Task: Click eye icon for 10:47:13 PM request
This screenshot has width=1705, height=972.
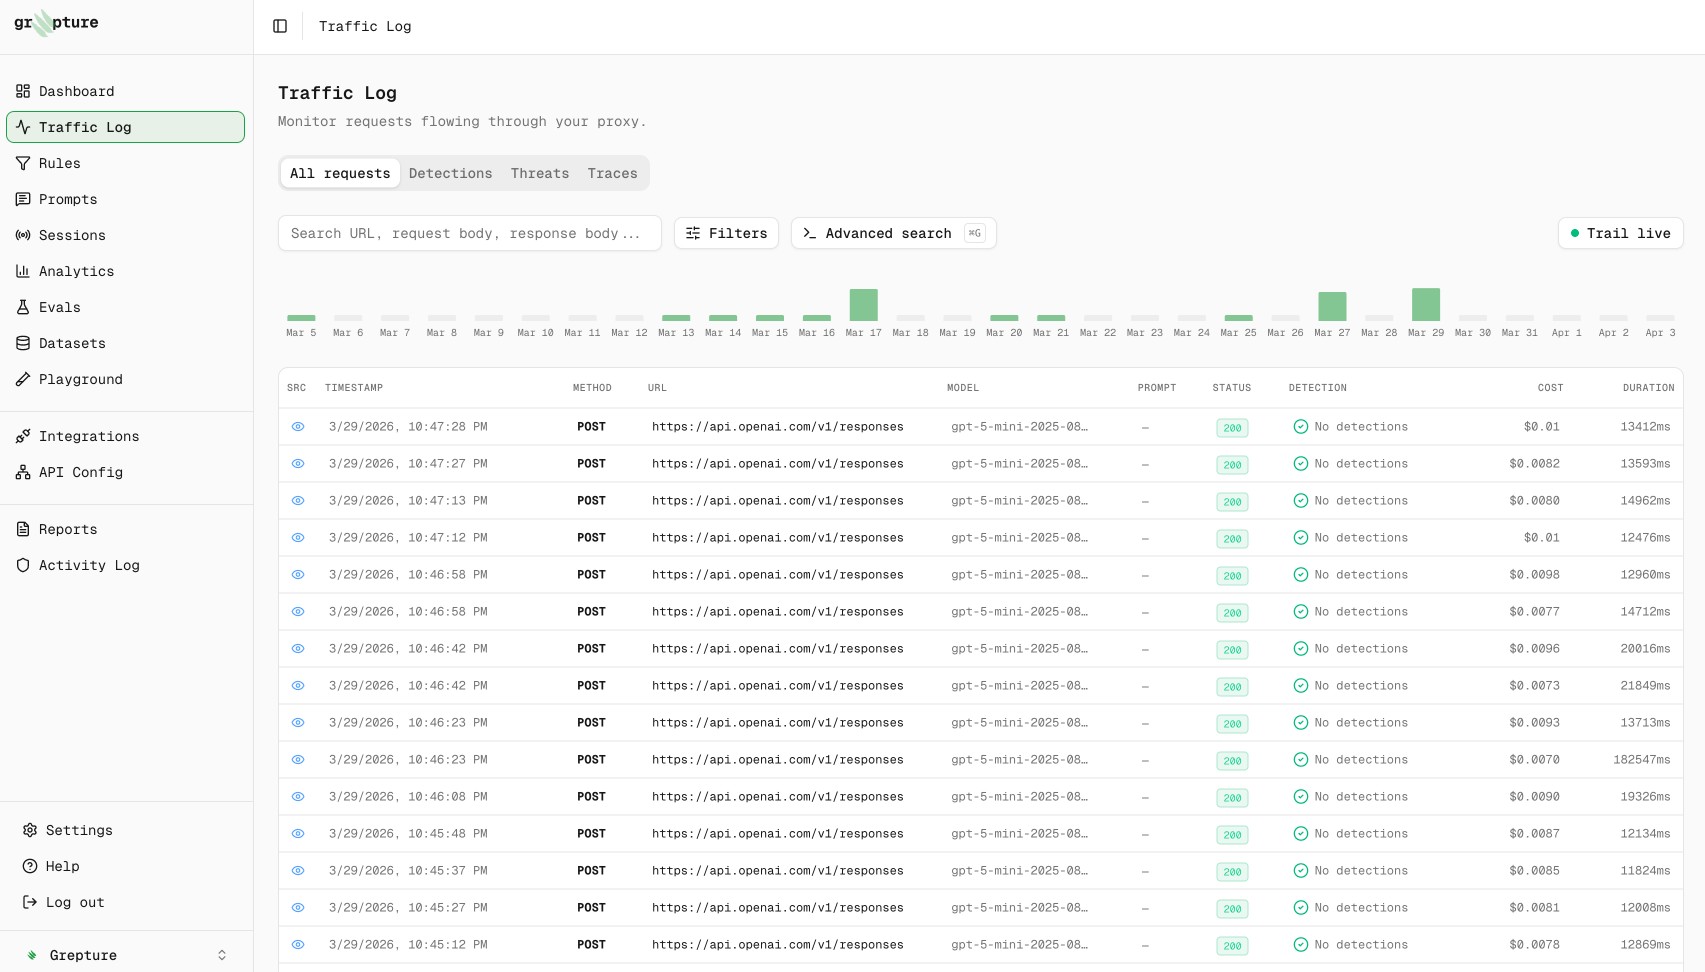Action: tap(298, 501)
